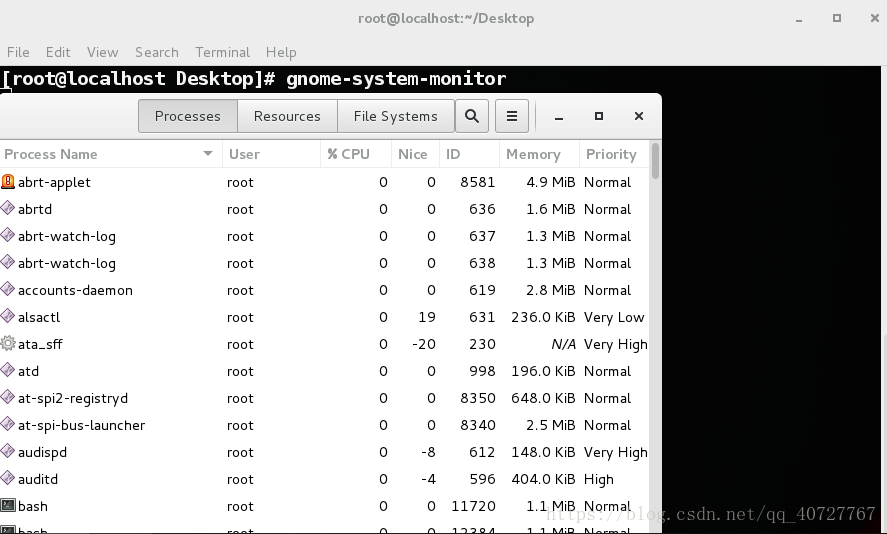The image size is (887, 534).
Task: Select the atd process name
Action: [x=28, y=371]
